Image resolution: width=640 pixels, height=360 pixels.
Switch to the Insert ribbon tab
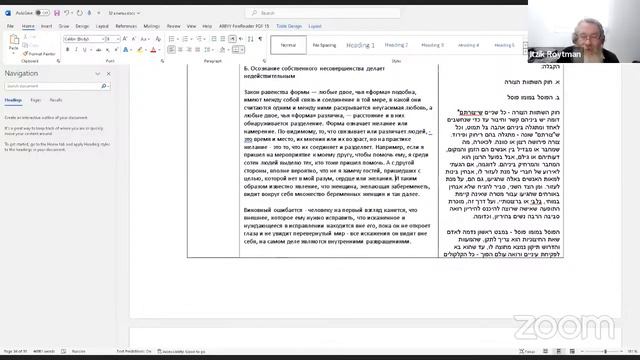(x=47, y=26)
